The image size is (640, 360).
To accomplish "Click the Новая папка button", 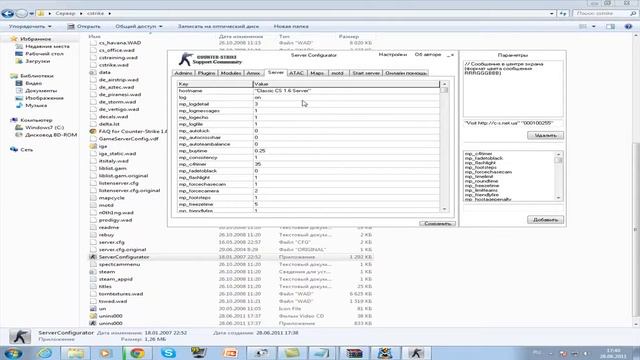I will click(x=291, y=27).
